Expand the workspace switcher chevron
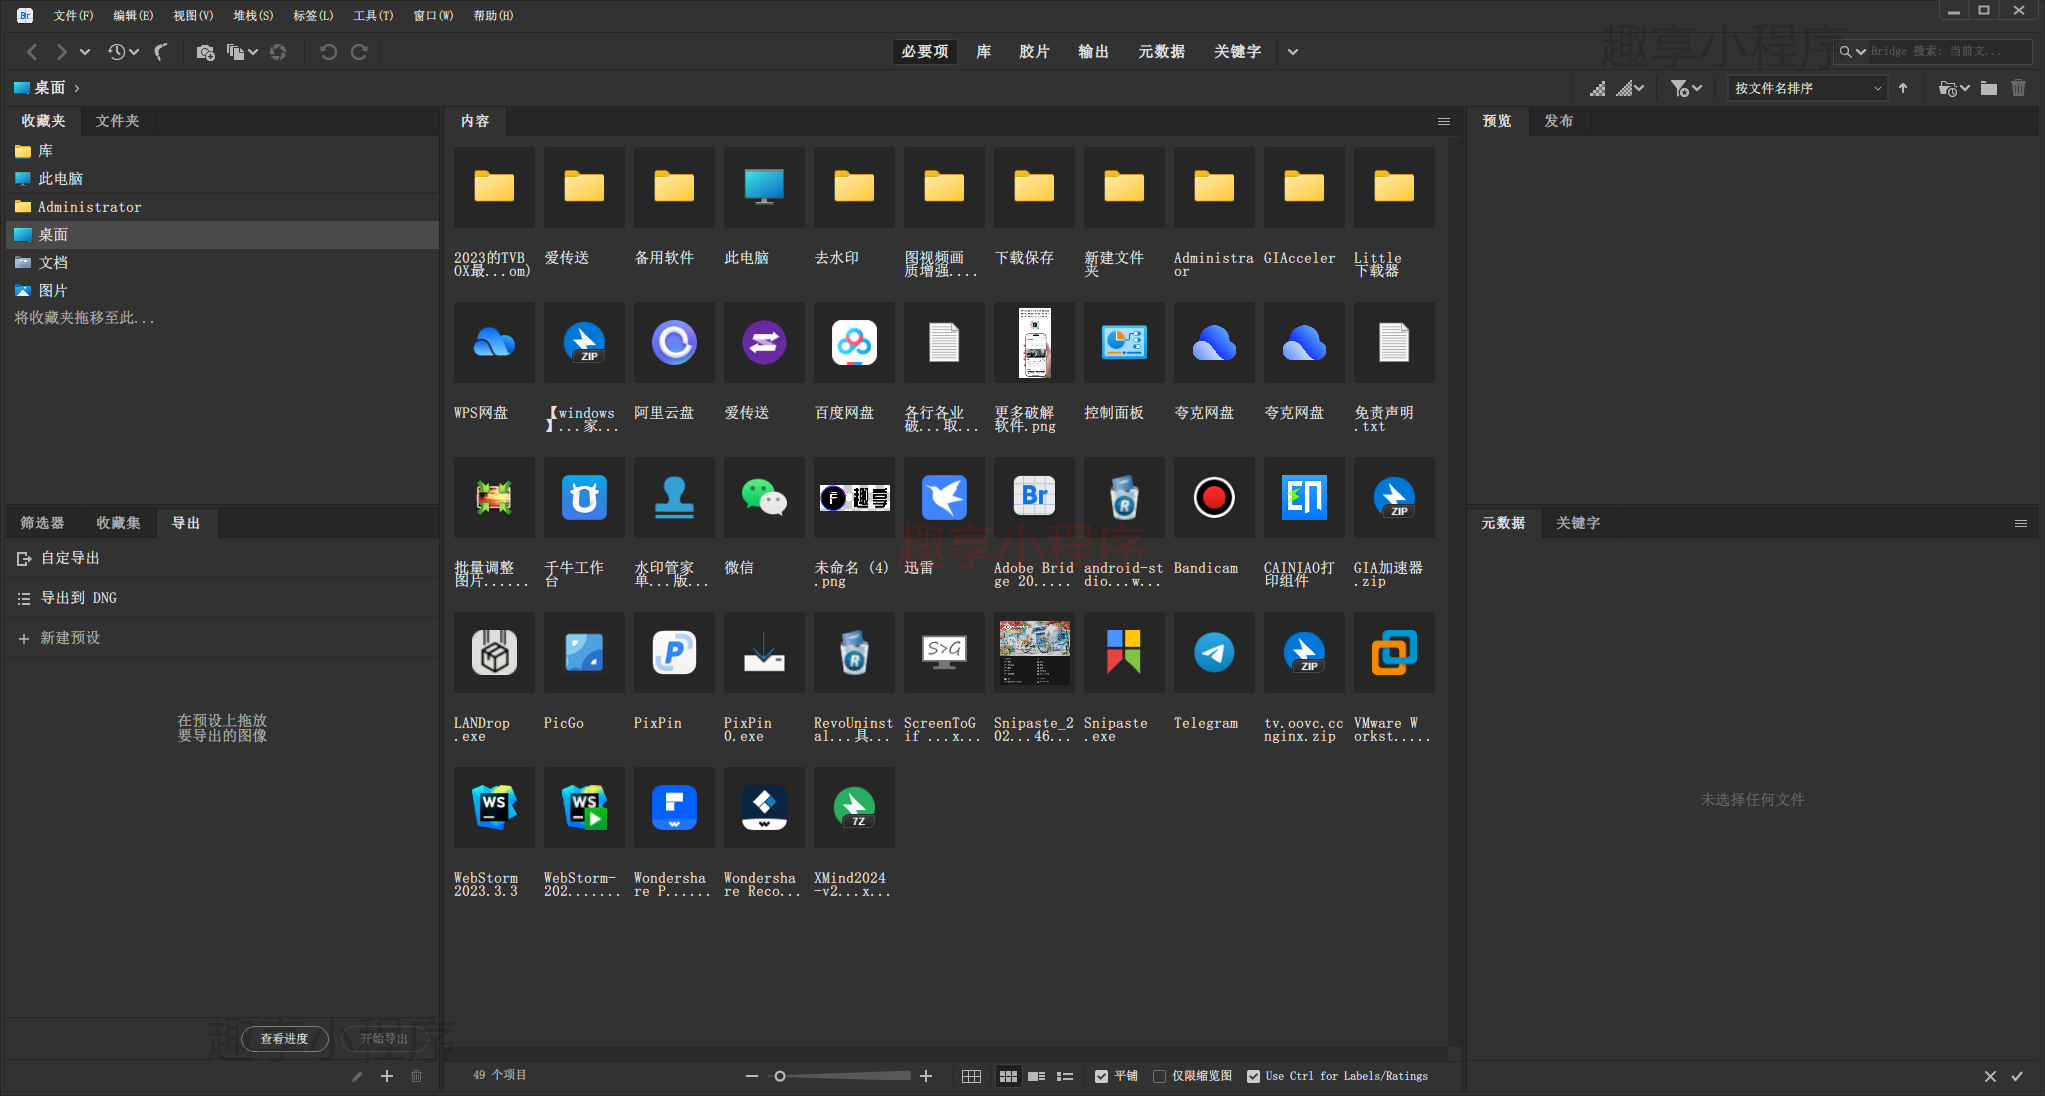Viewport: 2045px width, 1096px height. (x=1293, y=52)
